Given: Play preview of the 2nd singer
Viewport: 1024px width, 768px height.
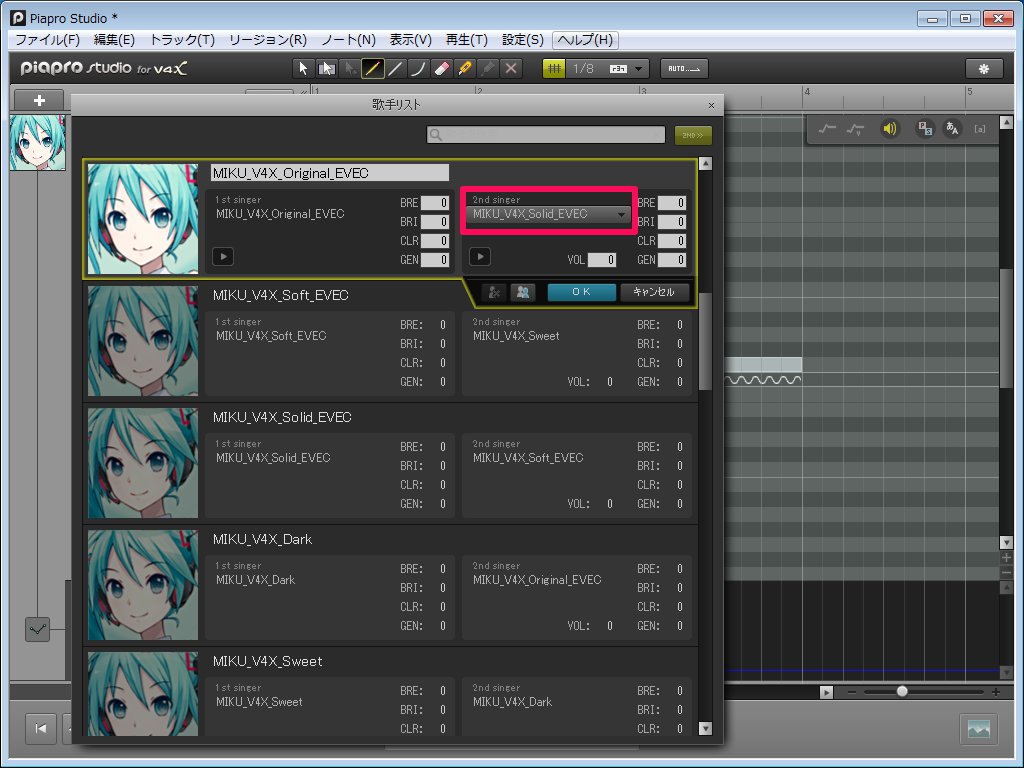Looking at the screenshot, I should coord(480,257).
